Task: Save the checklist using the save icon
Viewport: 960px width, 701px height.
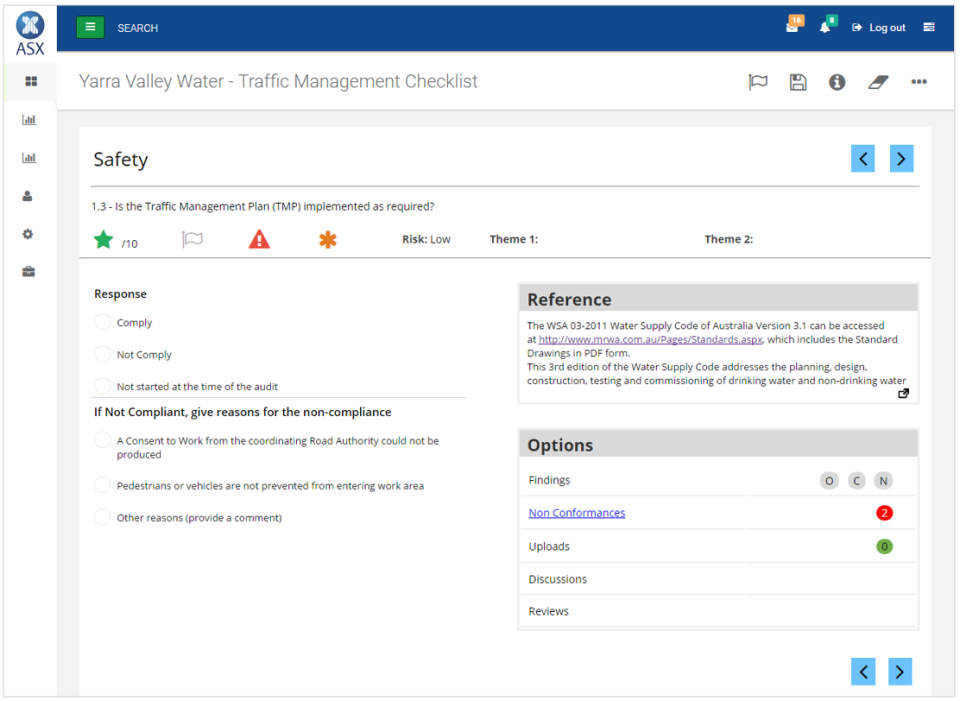Action: coord(798,82)
